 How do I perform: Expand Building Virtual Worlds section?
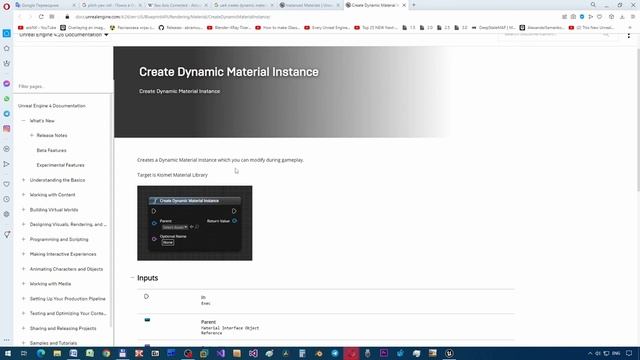tap(23, 210)
